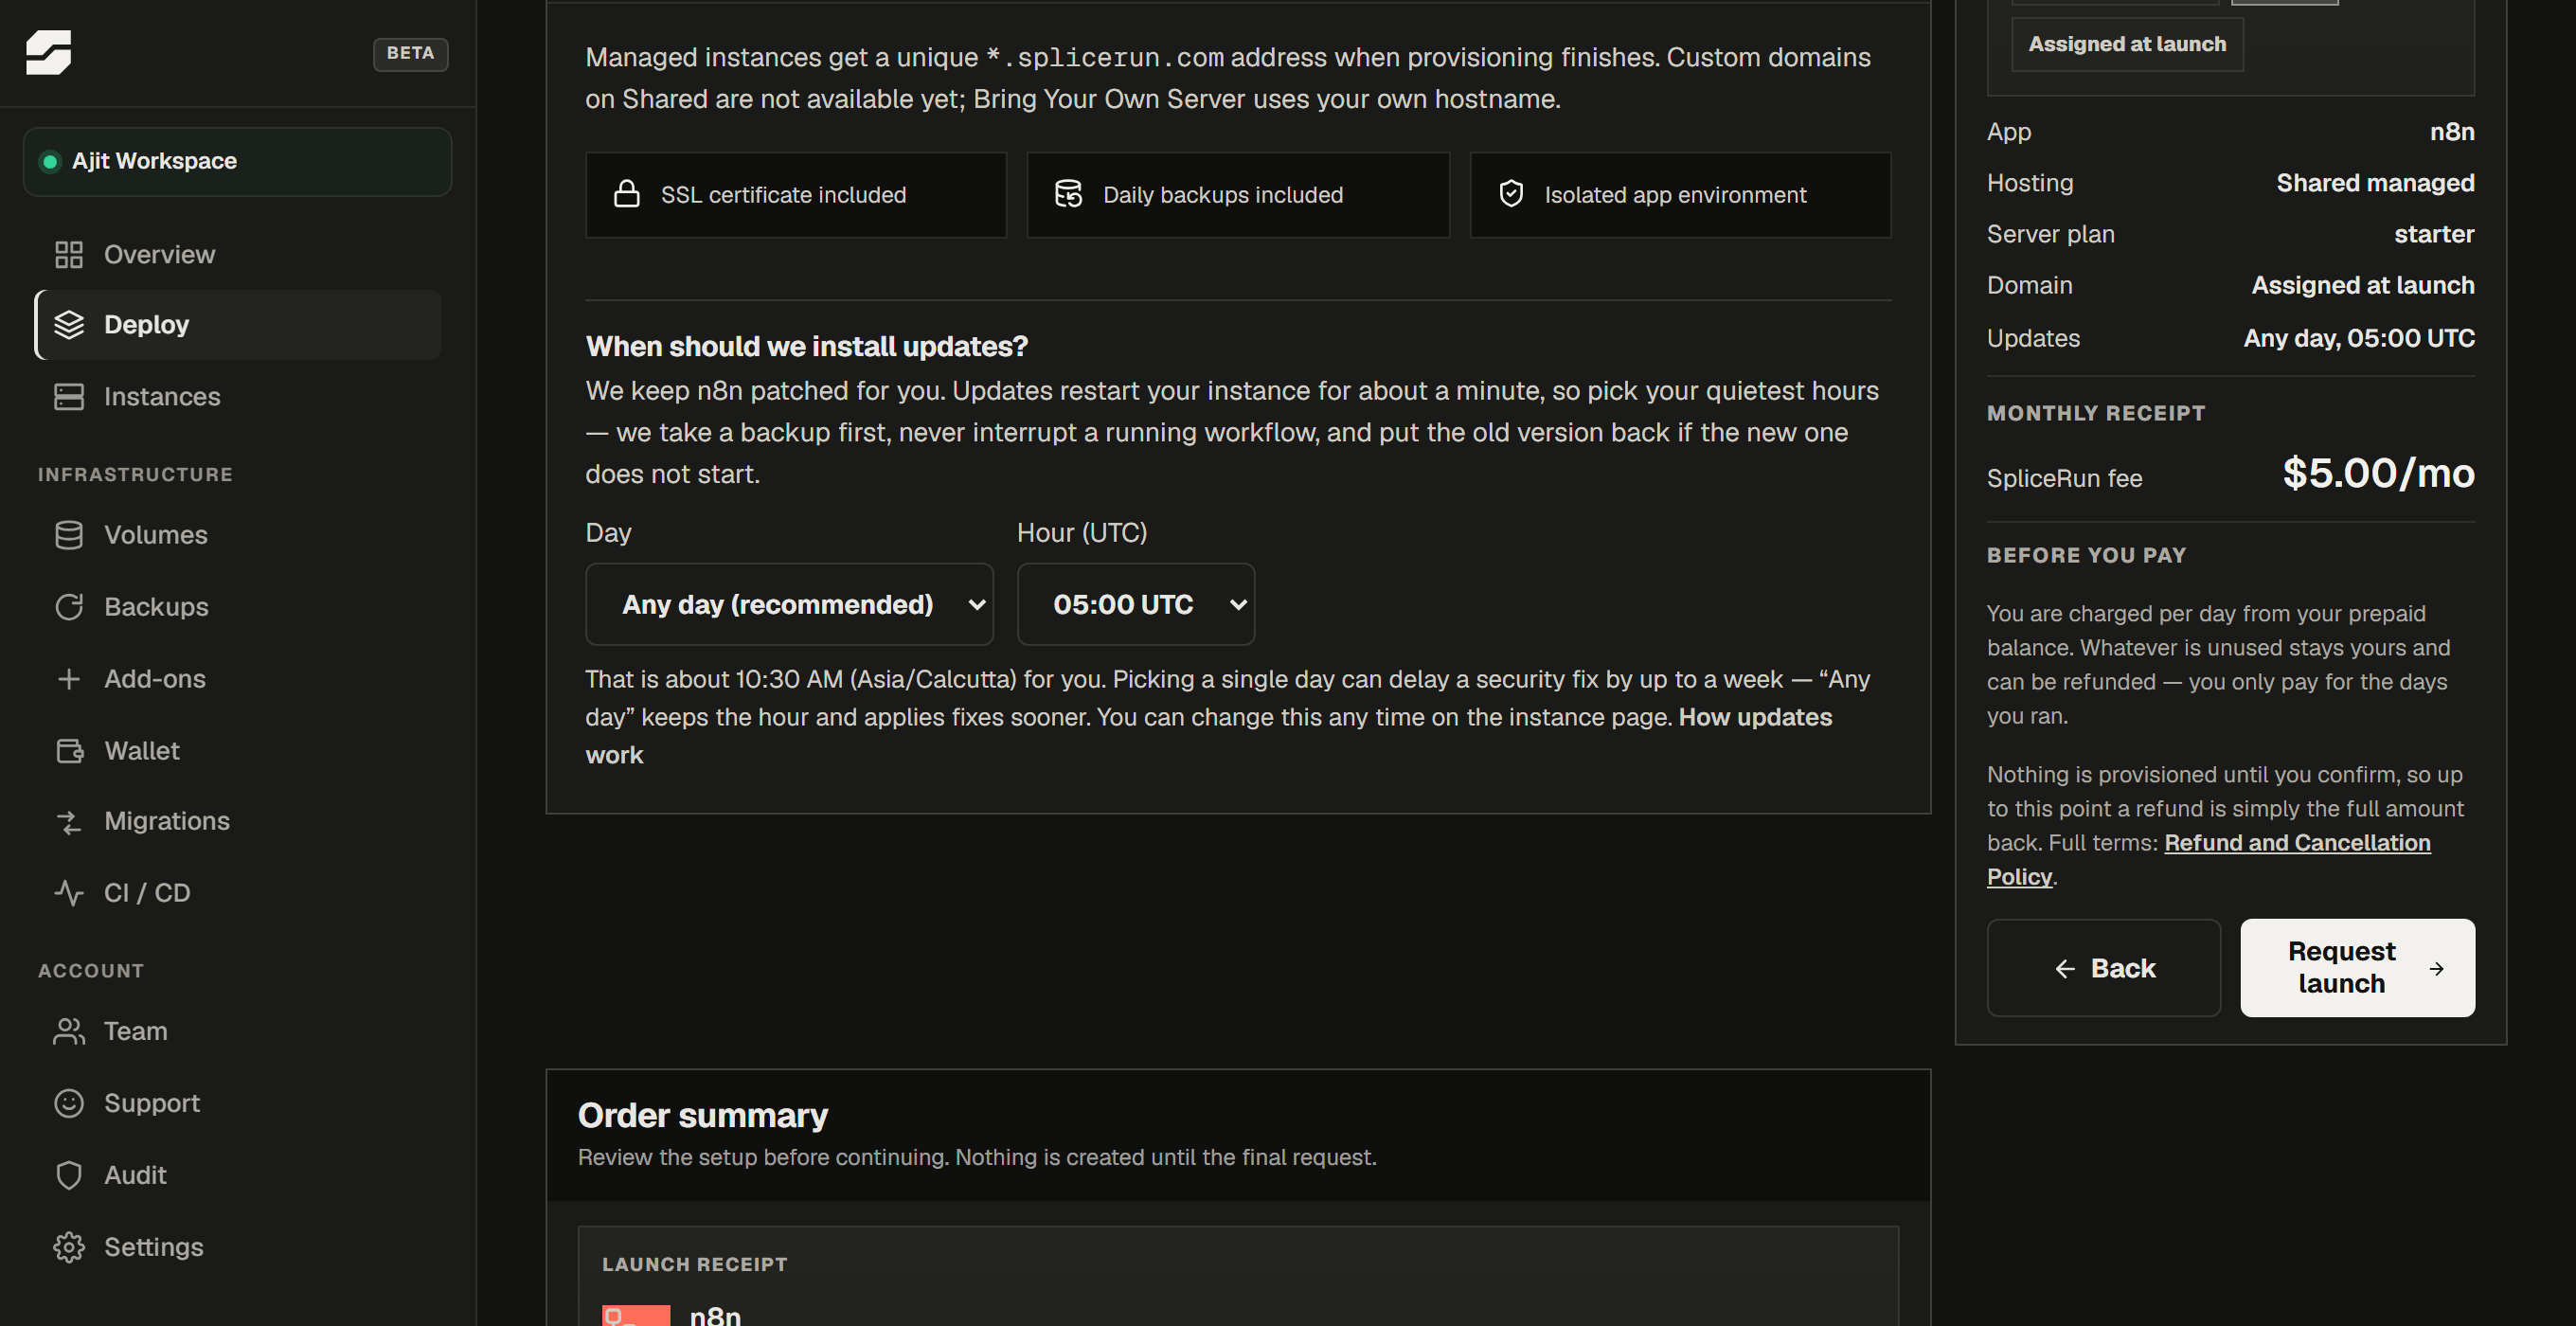2576x1326 pixels.
Task: Open Migrations via the arrows icon
Action: click(x=68, y=821)
